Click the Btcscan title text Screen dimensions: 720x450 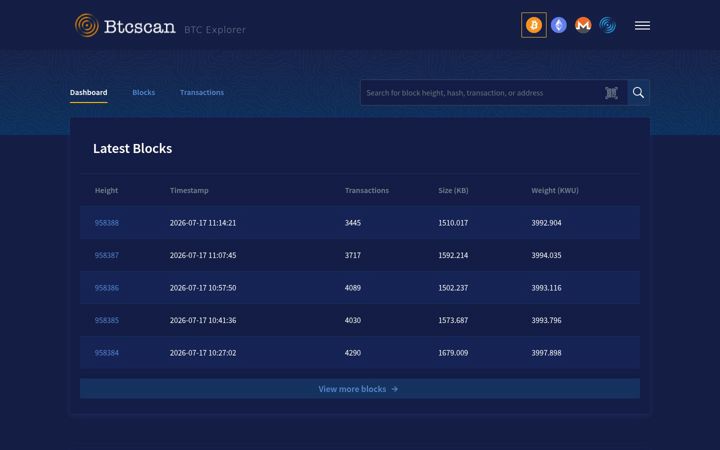pyautogui.click(x=140, y=26)
